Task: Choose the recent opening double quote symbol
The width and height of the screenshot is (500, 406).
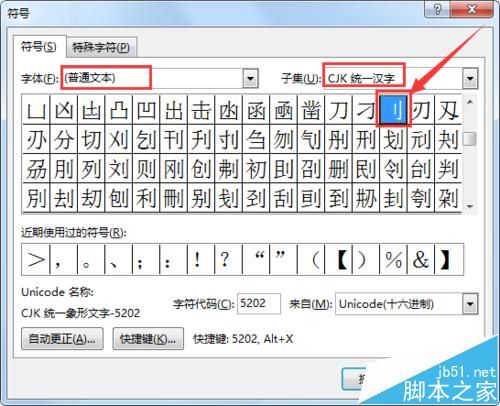Action: tap(256, 259)
